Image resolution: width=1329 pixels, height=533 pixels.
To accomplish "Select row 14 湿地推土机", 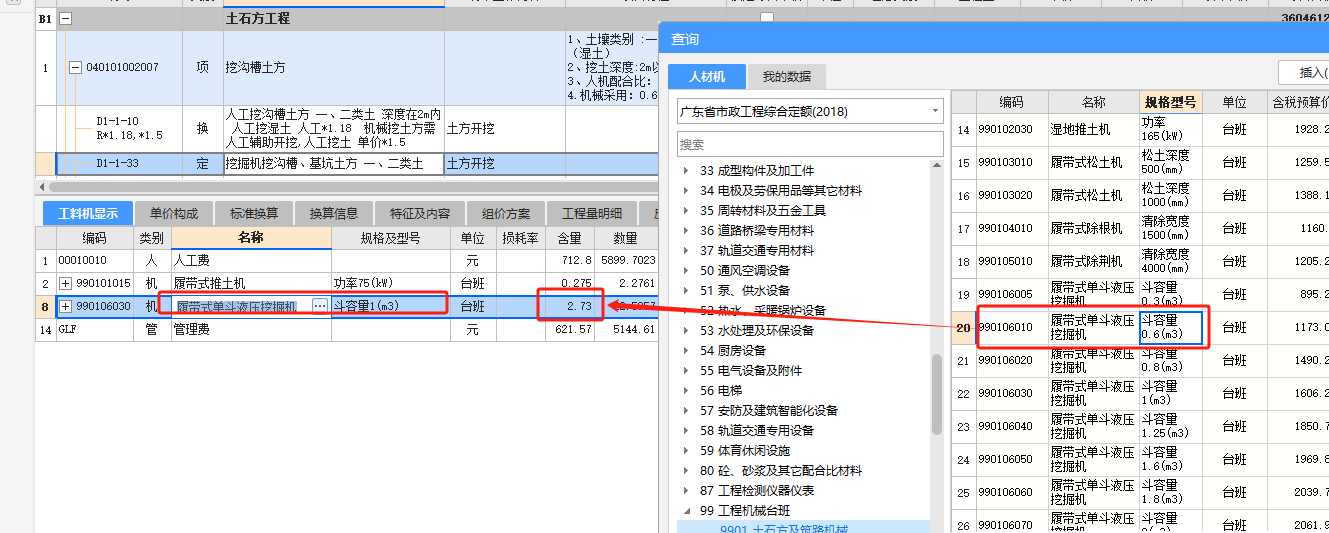I will pyautogui.click(x=1139, y=130).
